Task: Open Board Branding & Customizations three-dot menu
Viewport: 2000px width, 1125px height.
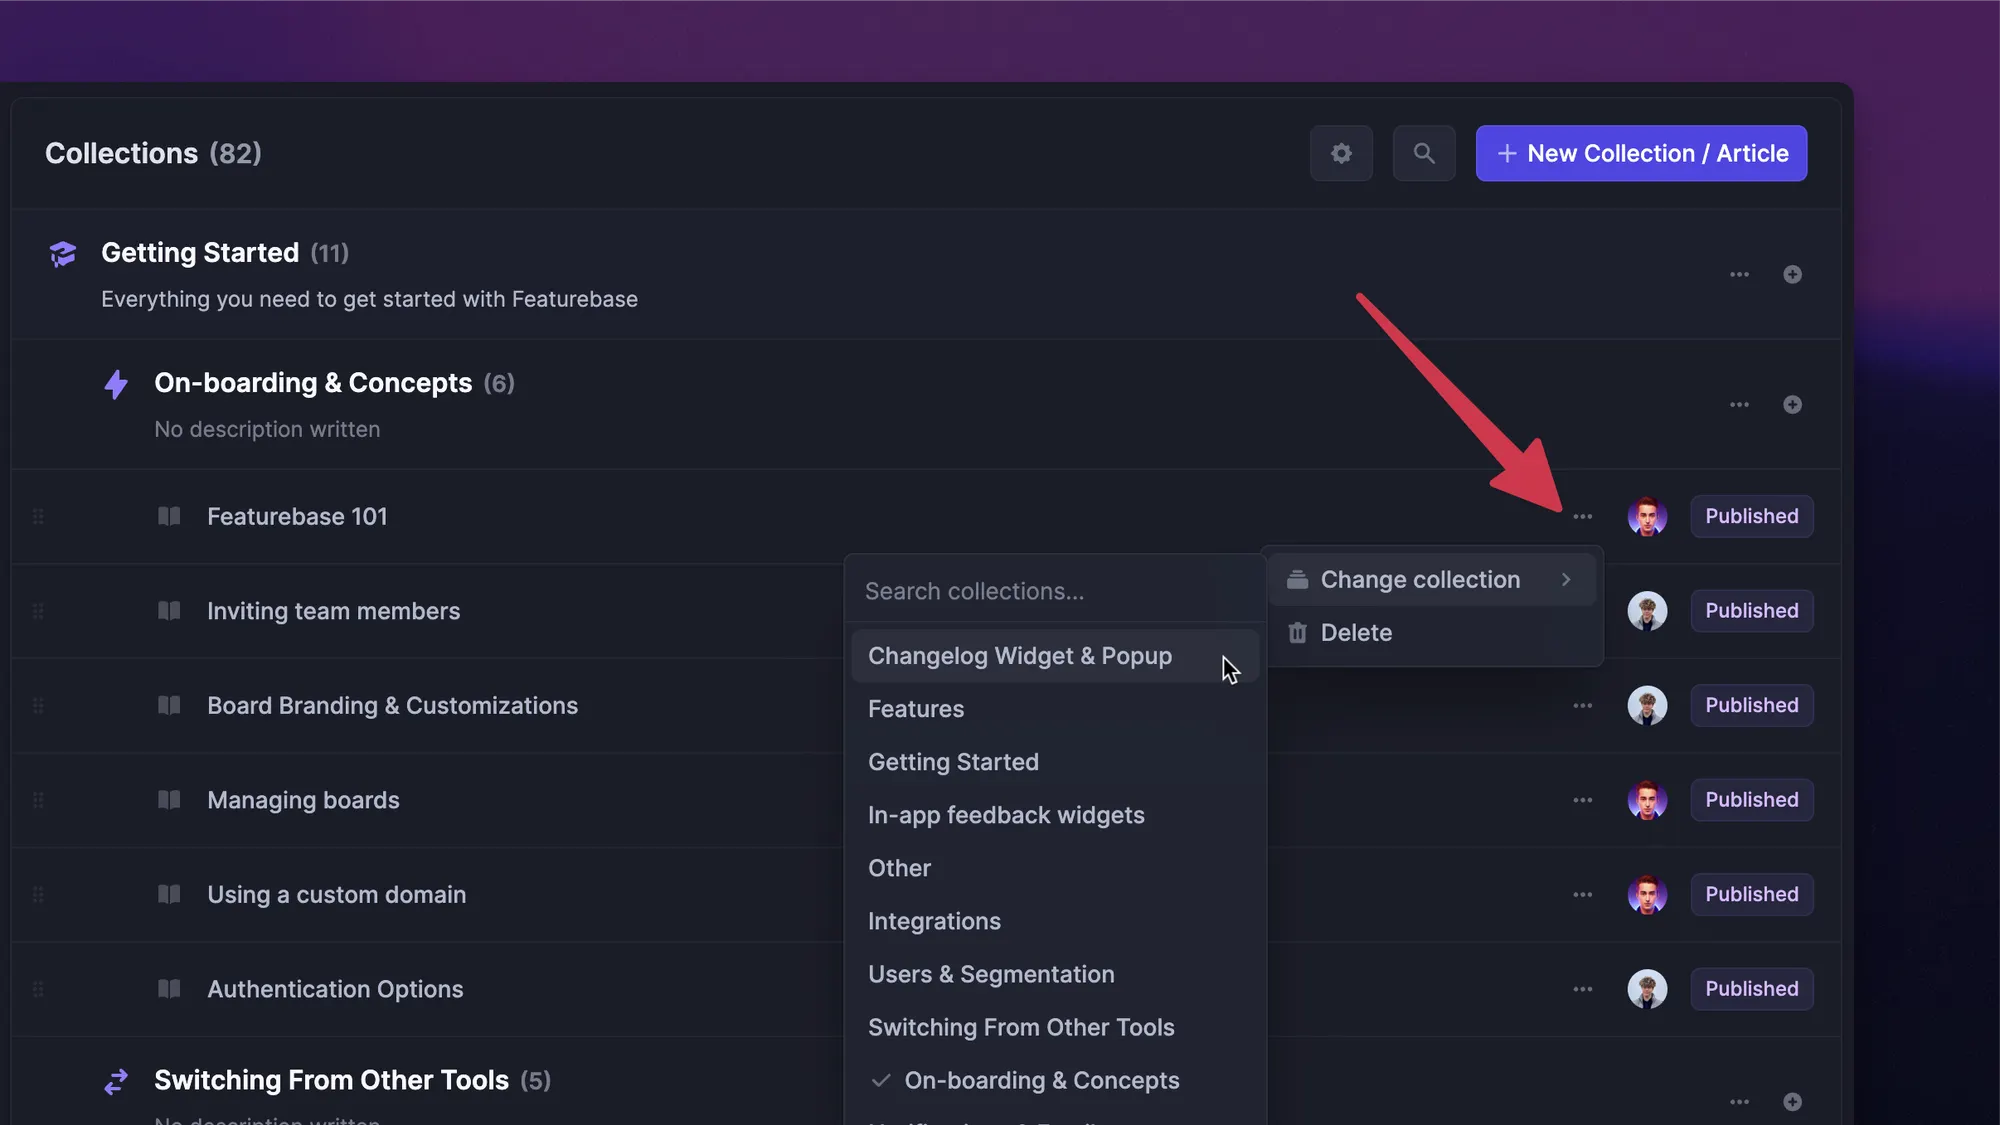Action: click(x=1582, y=705)
